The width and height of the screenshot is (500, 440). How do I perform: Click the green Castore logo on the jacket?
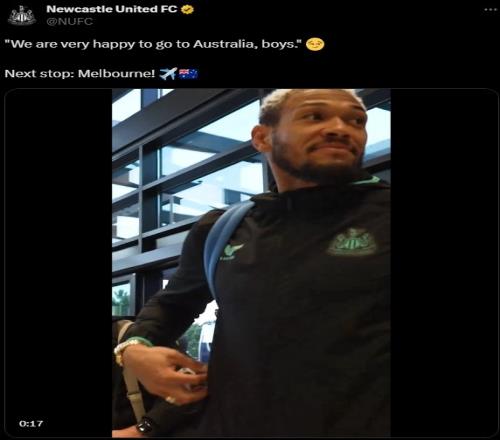(x=231, y=252)
